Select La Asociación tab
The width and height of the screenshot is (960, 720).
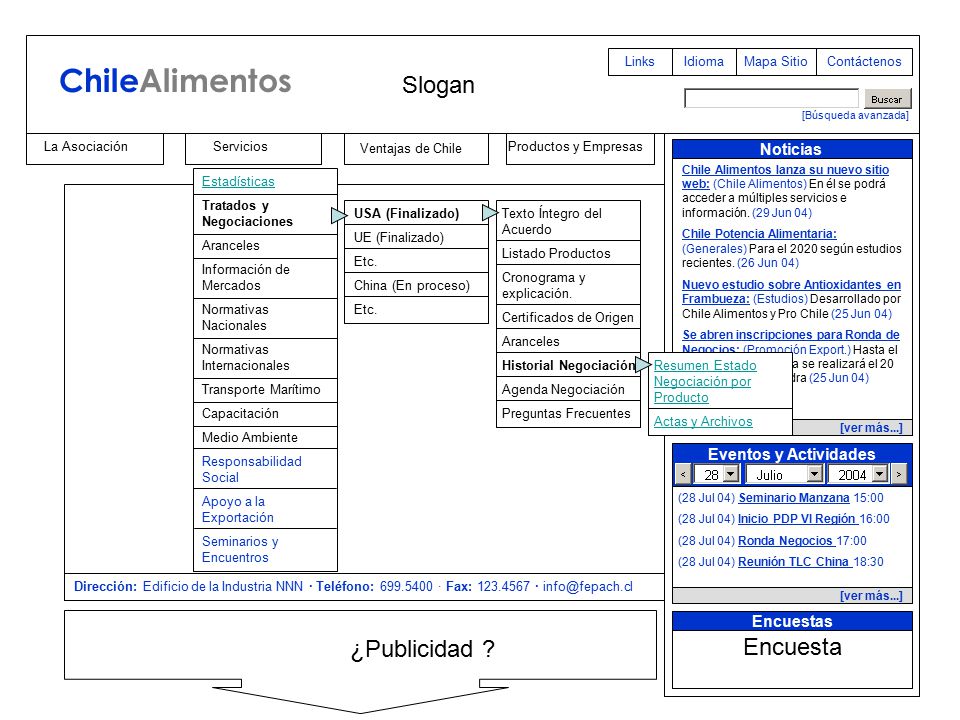click(95, 148)
